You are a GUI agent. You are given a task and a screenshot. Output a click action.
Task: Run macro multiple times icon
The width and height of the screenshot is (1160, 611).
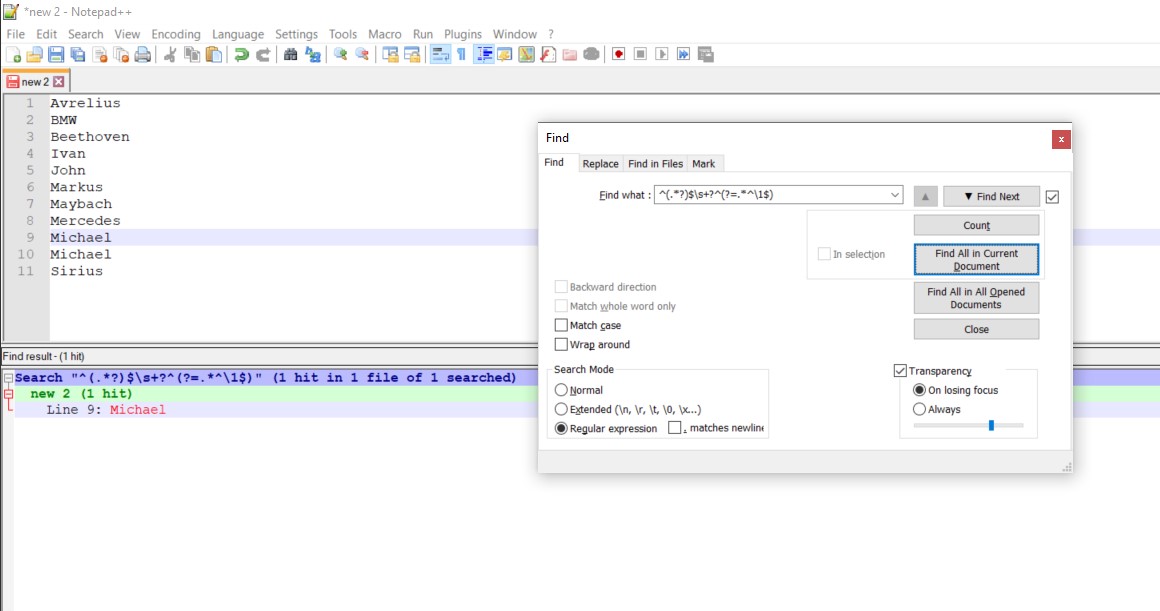(x=684, y=55)
